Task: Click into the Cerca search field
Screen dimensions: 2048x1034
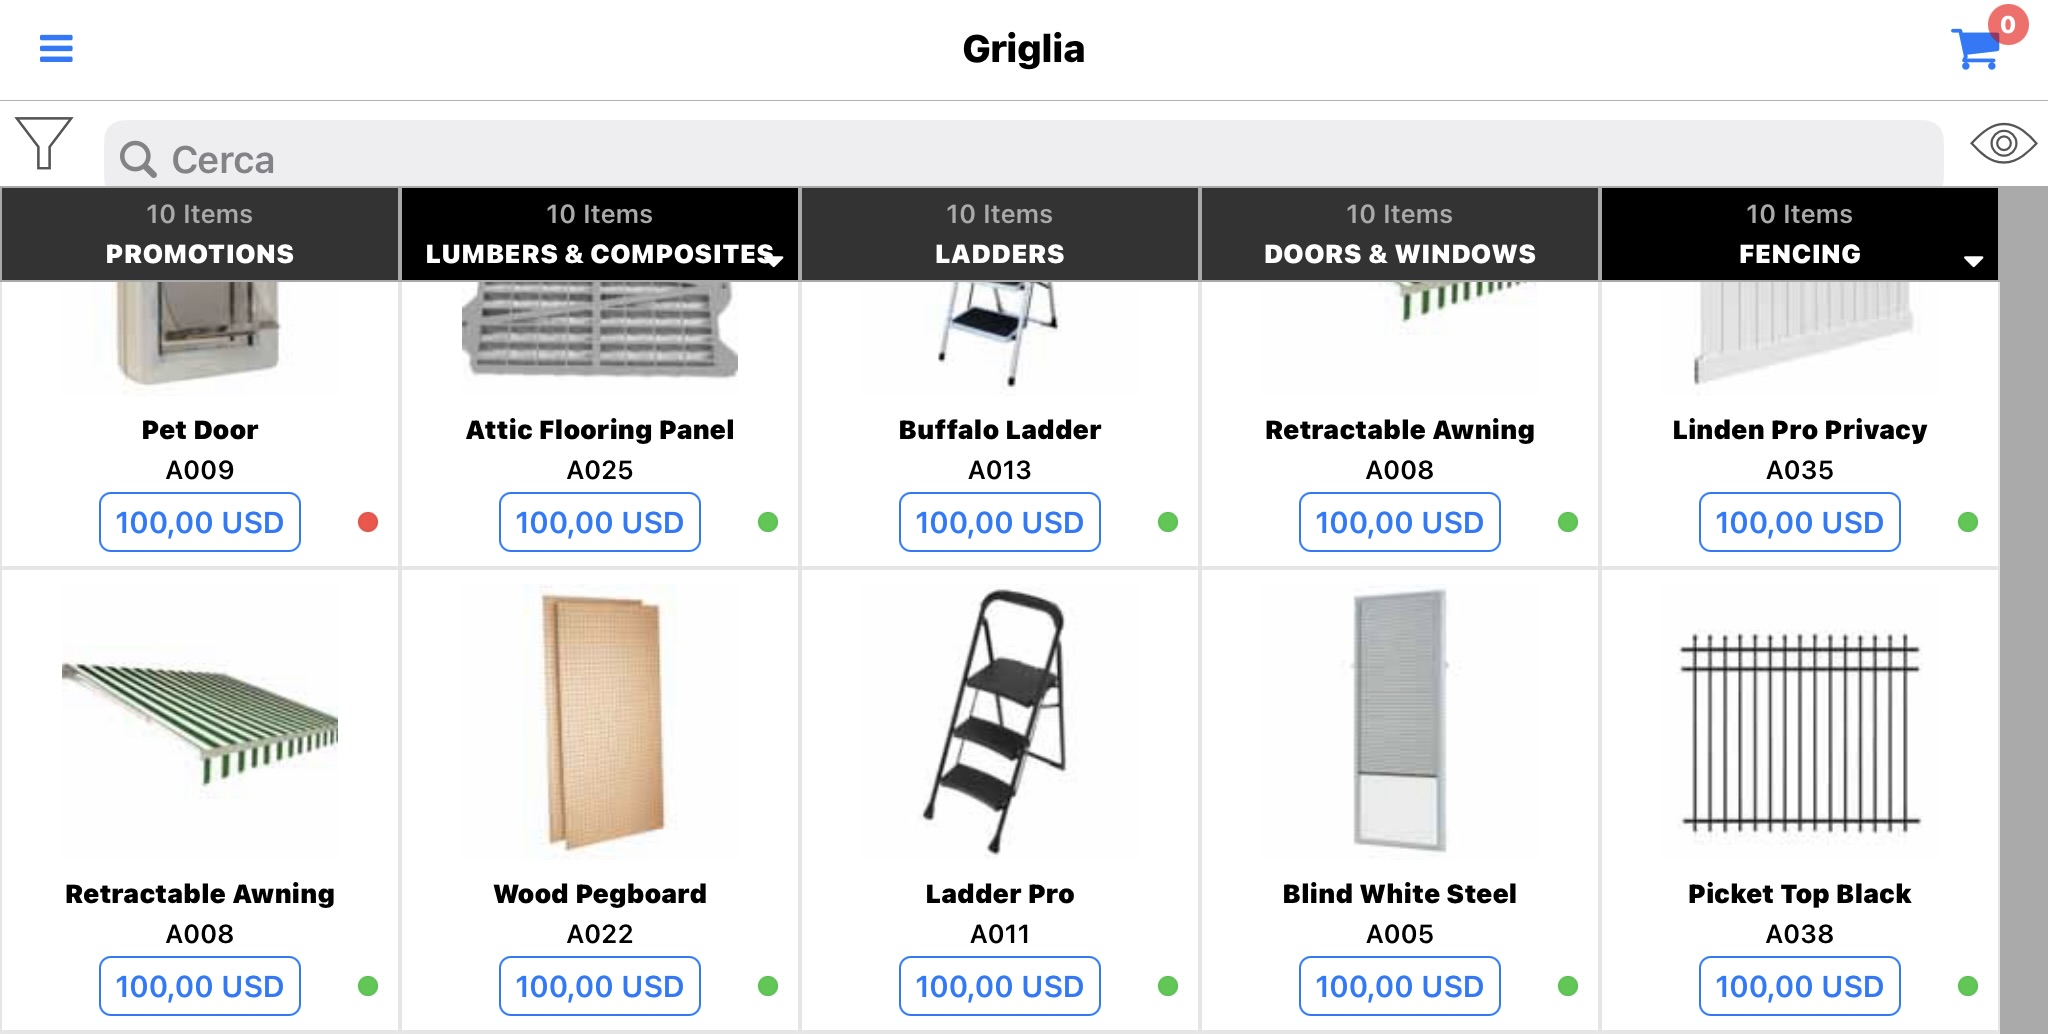Action: pos(1024,154)
